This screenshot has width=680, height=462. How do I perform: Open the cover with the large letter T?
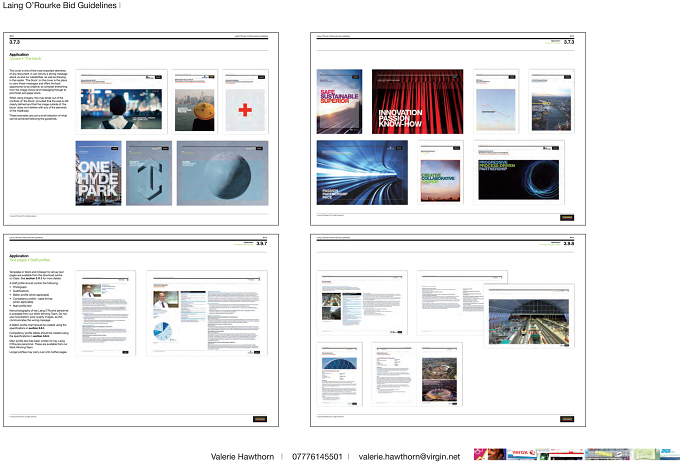click(x=149, y=173)
